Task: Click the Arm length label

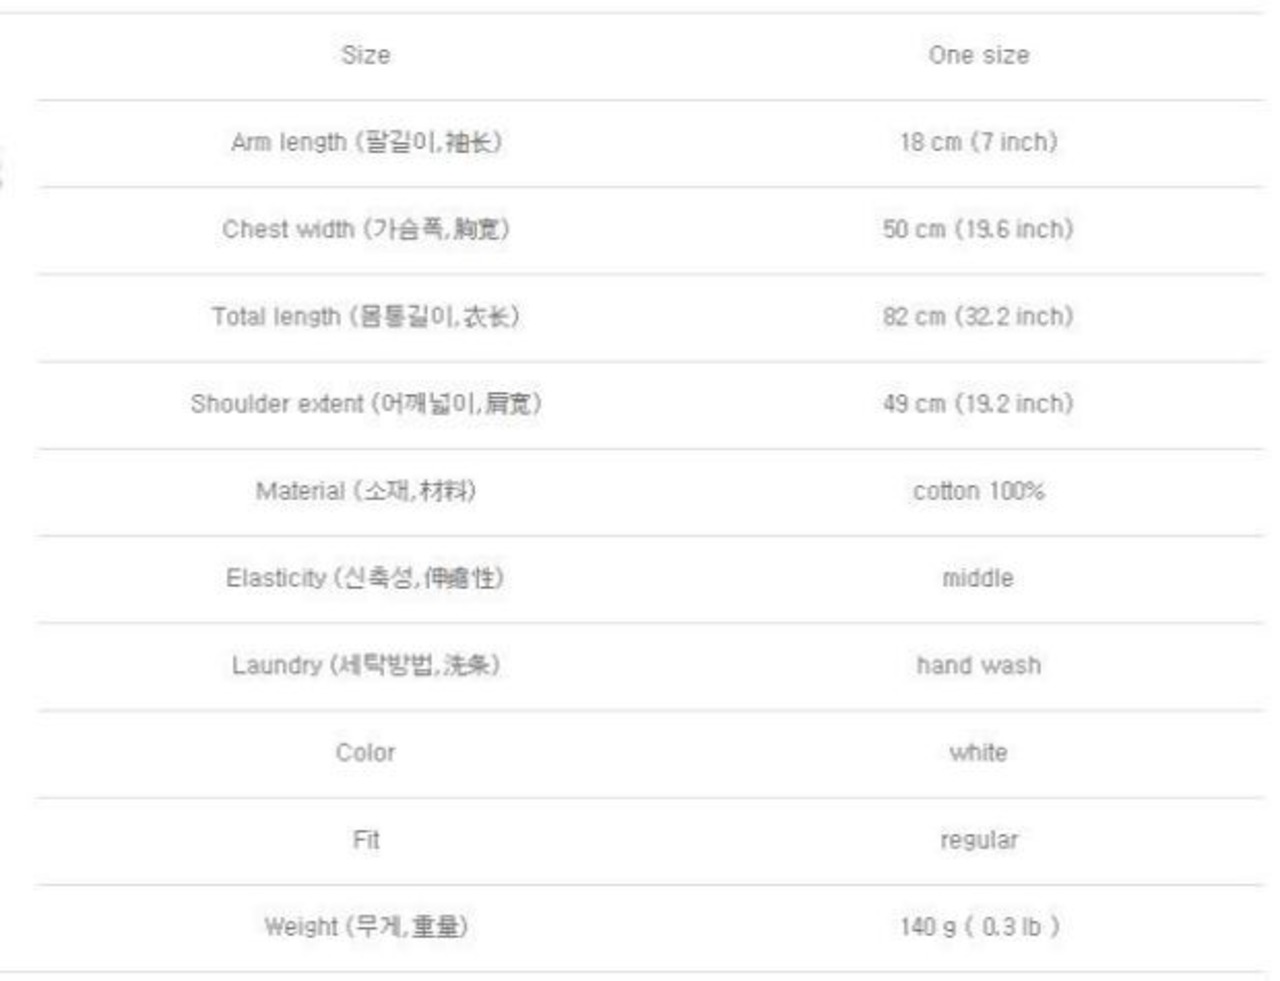Action: tap(366, 142)
